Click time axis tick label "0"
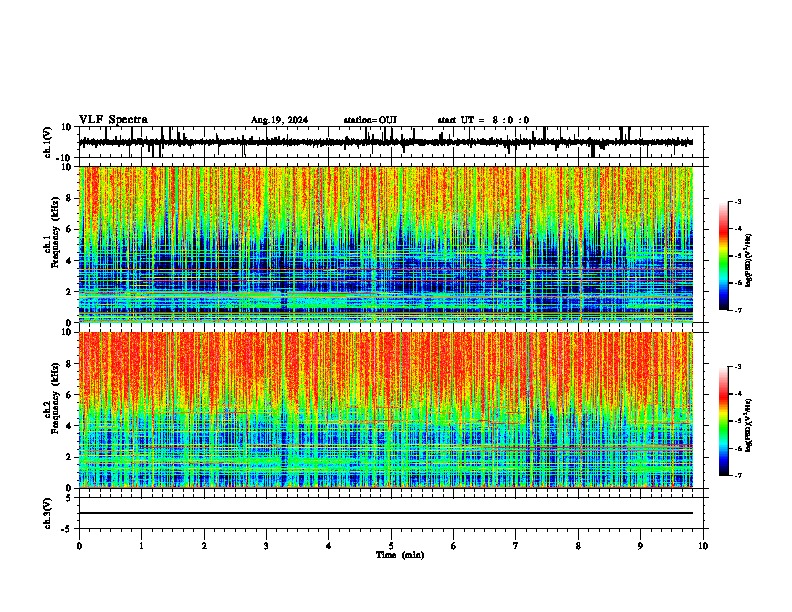 tap(79, 546)
